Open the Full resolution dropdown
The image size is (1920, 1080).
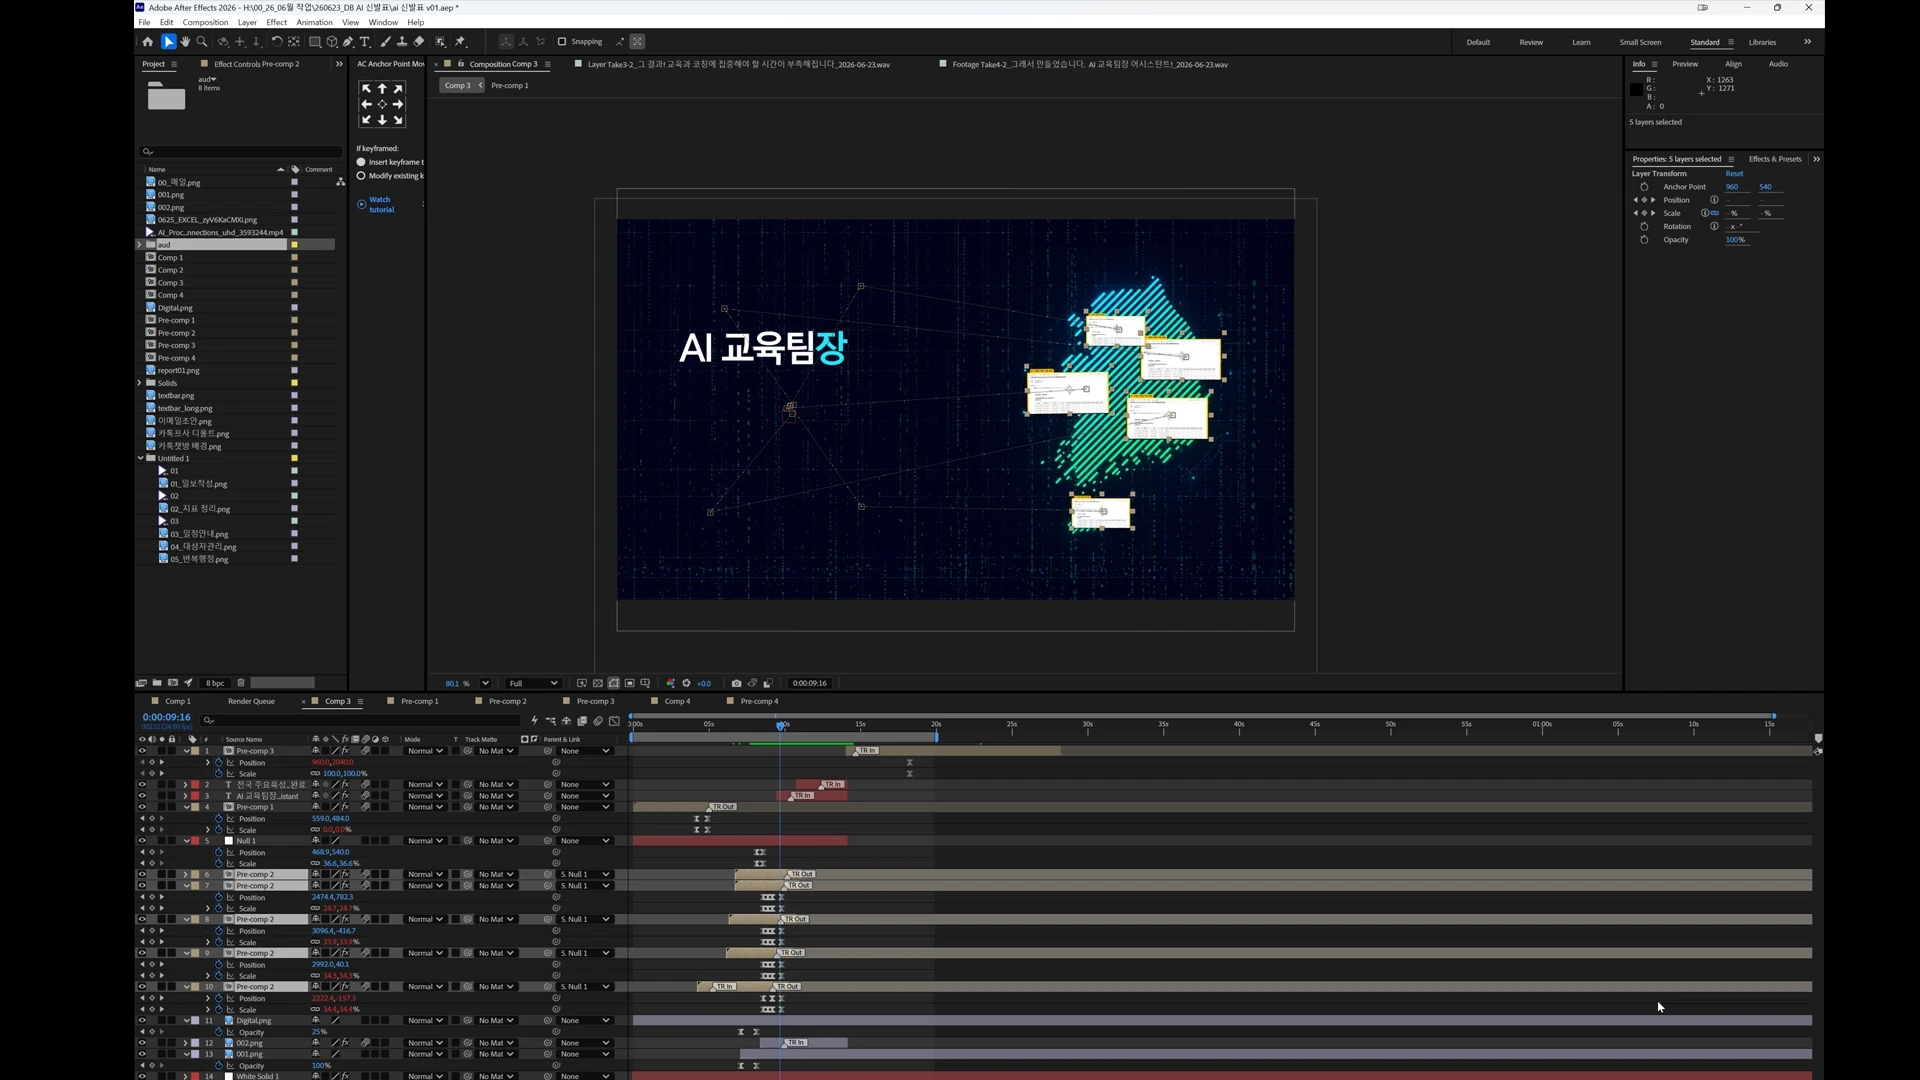pyautogui.click(x=532, y=683)
